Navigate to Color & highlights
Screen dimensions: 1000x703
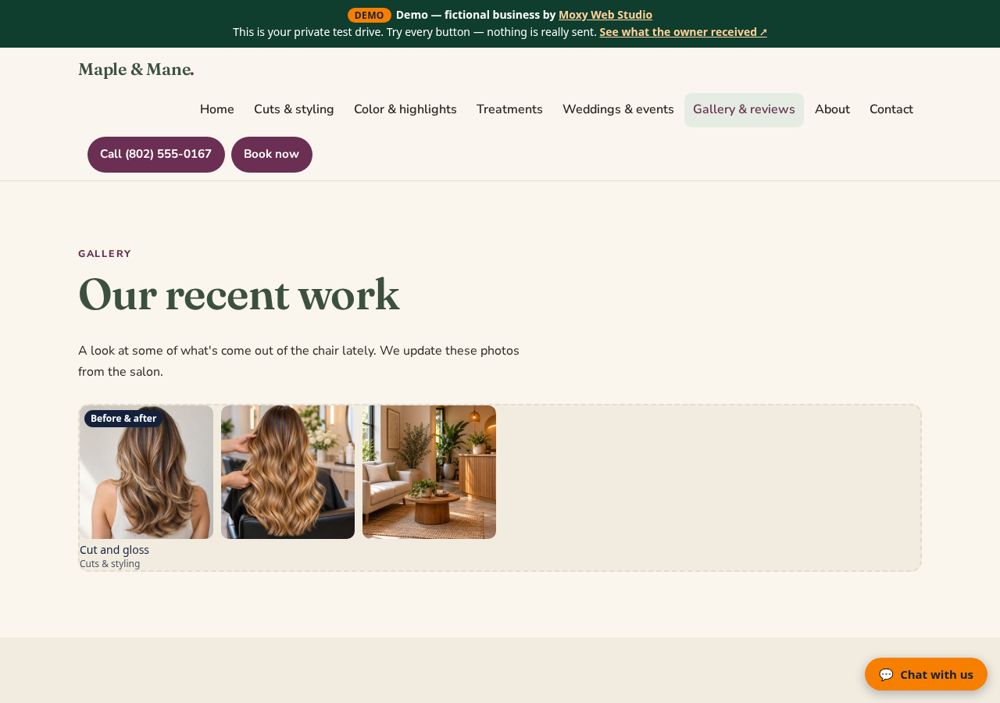tap(405, 109)
